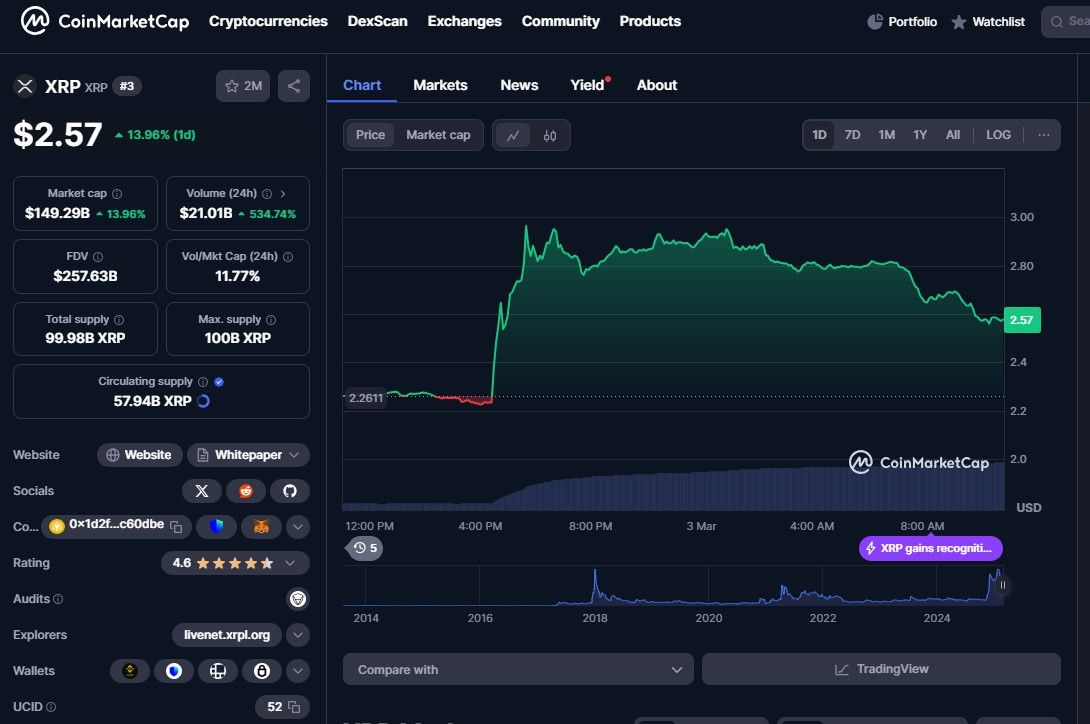Open the blue shield wallet icon

[174, 671]
